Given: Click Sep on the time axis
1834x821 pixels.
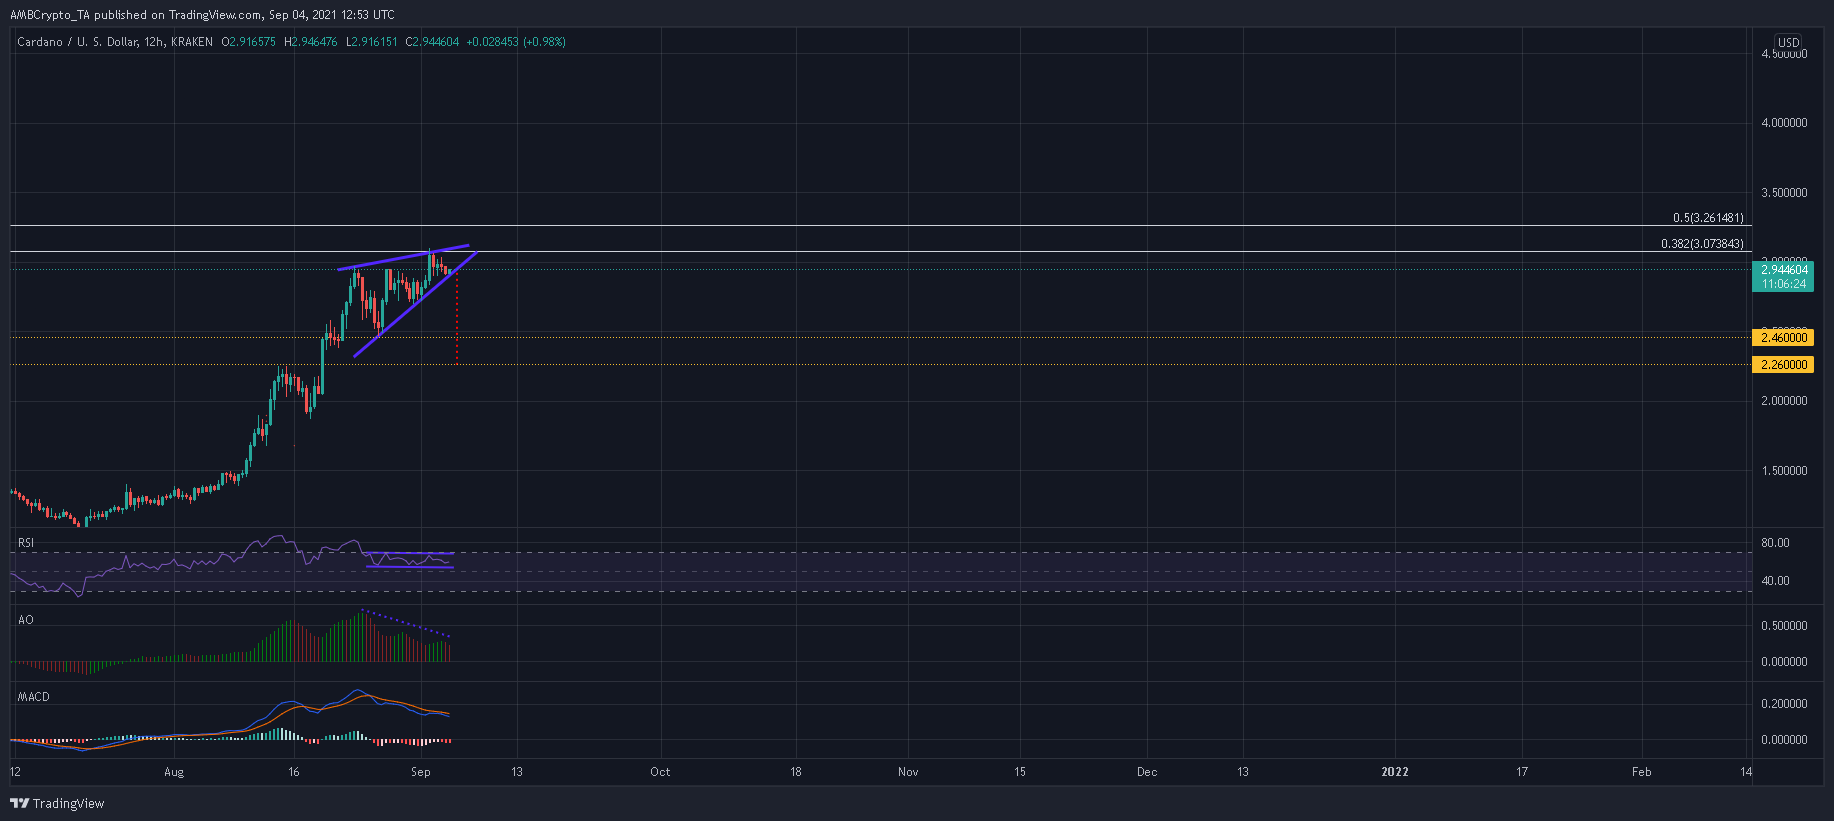Looking at the screenshot, I should point(421,772).
